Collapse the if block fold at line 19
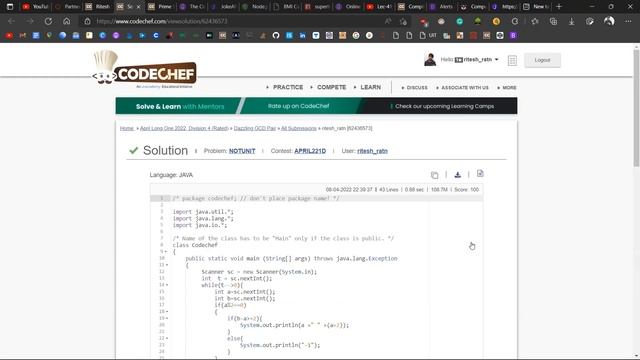Screen dimensions: 640x360 [167, 318]
